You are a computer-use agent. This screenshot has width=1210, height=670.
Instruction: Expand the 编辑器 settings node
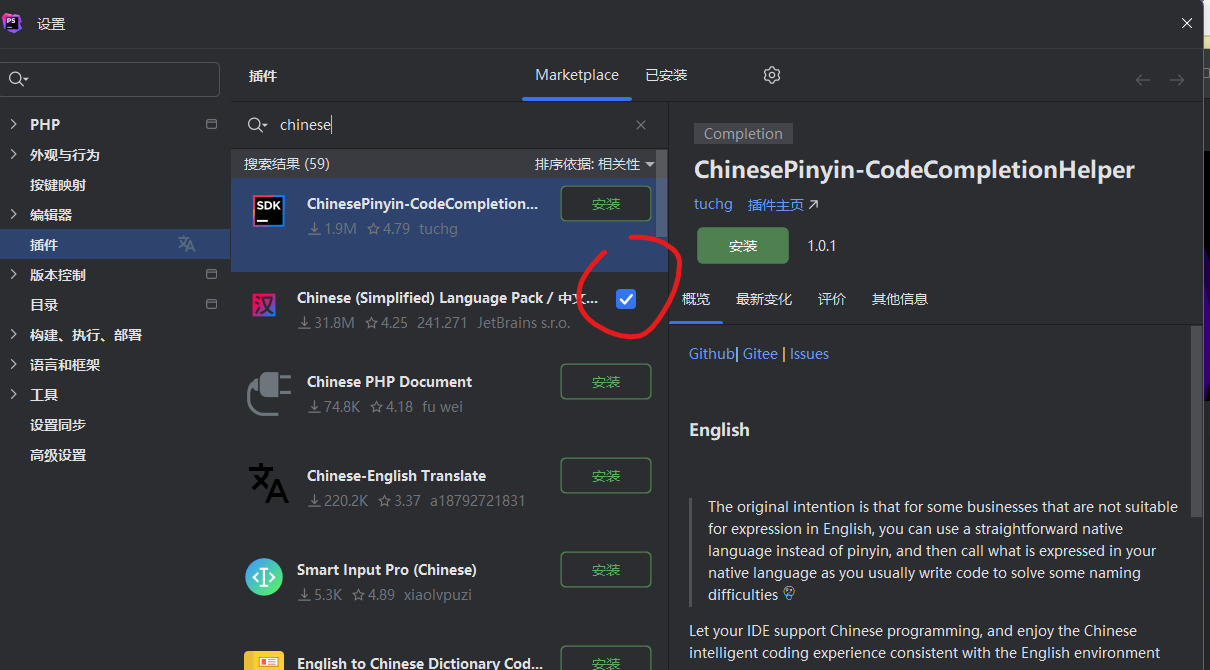[x=13, y=214]
